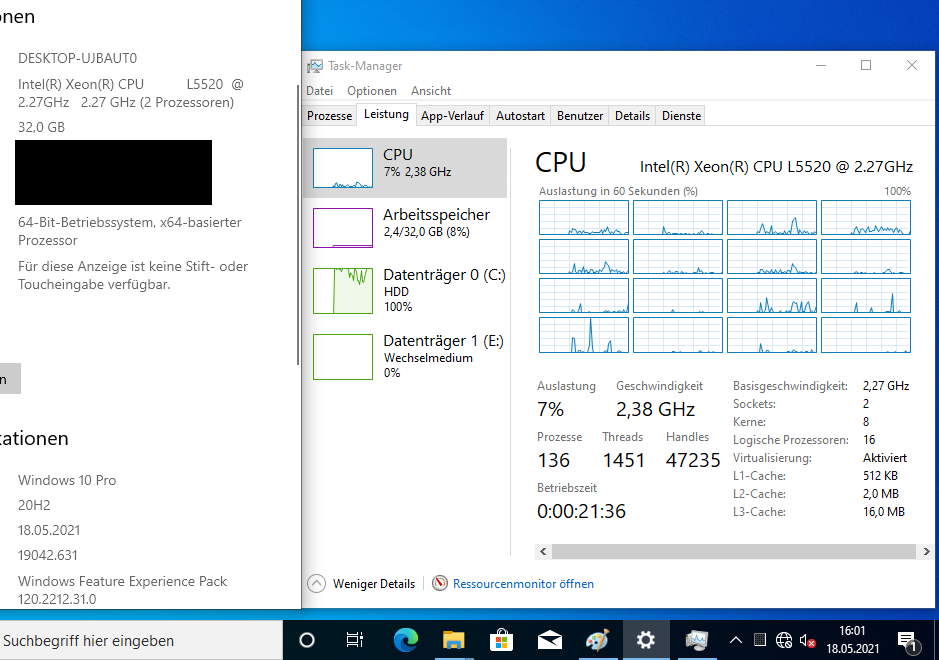Click the Task-Manager title bar icon

[x=314, y=66]
